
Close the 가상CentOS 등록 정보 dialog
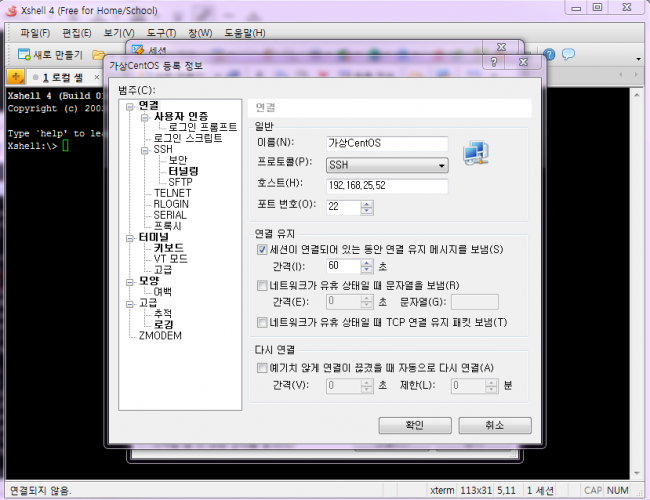[523, 62]
